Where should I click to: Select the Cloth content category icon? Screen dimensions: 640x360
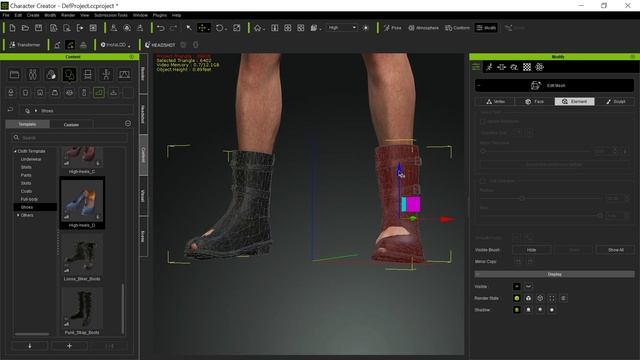[69, 74]
